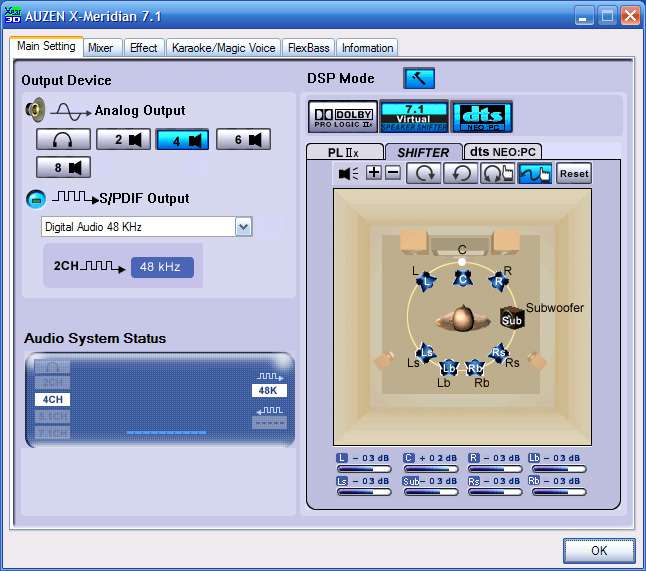Click the Analog Output speaker icon
Image resolution: width=646 pixels, height=571 pixels.
click(35, 110)
